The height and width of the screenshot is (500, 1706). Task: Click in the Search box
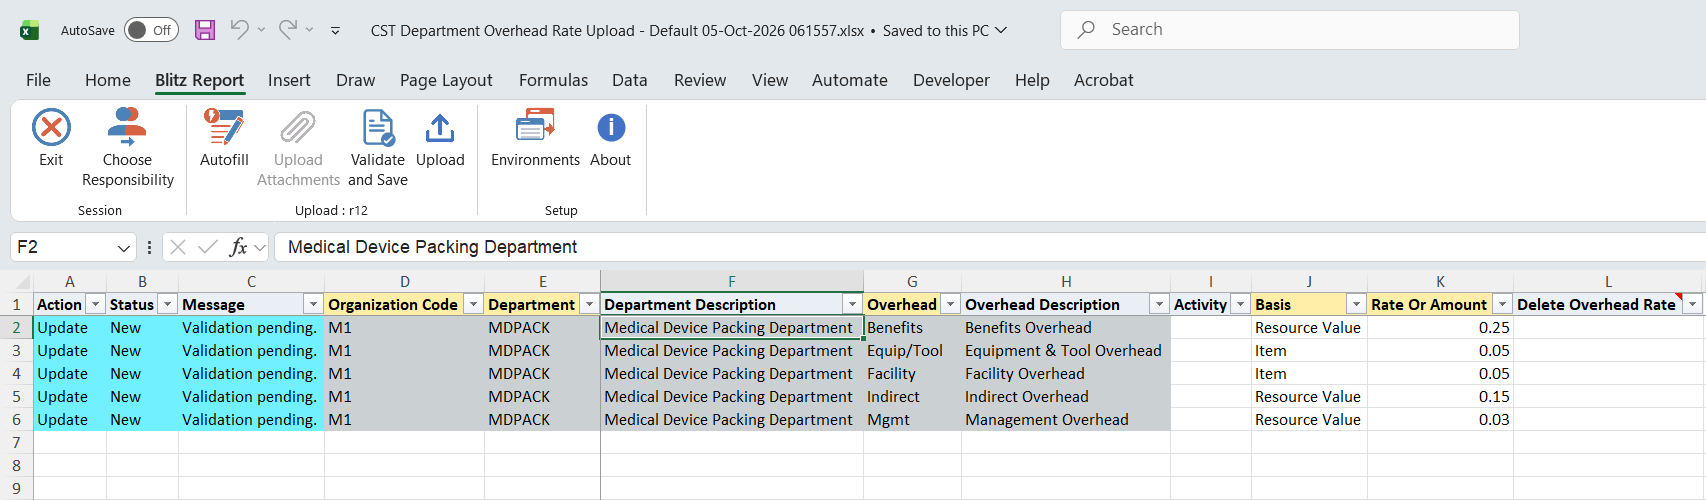pyautogui.click(x=1290, y=30)
